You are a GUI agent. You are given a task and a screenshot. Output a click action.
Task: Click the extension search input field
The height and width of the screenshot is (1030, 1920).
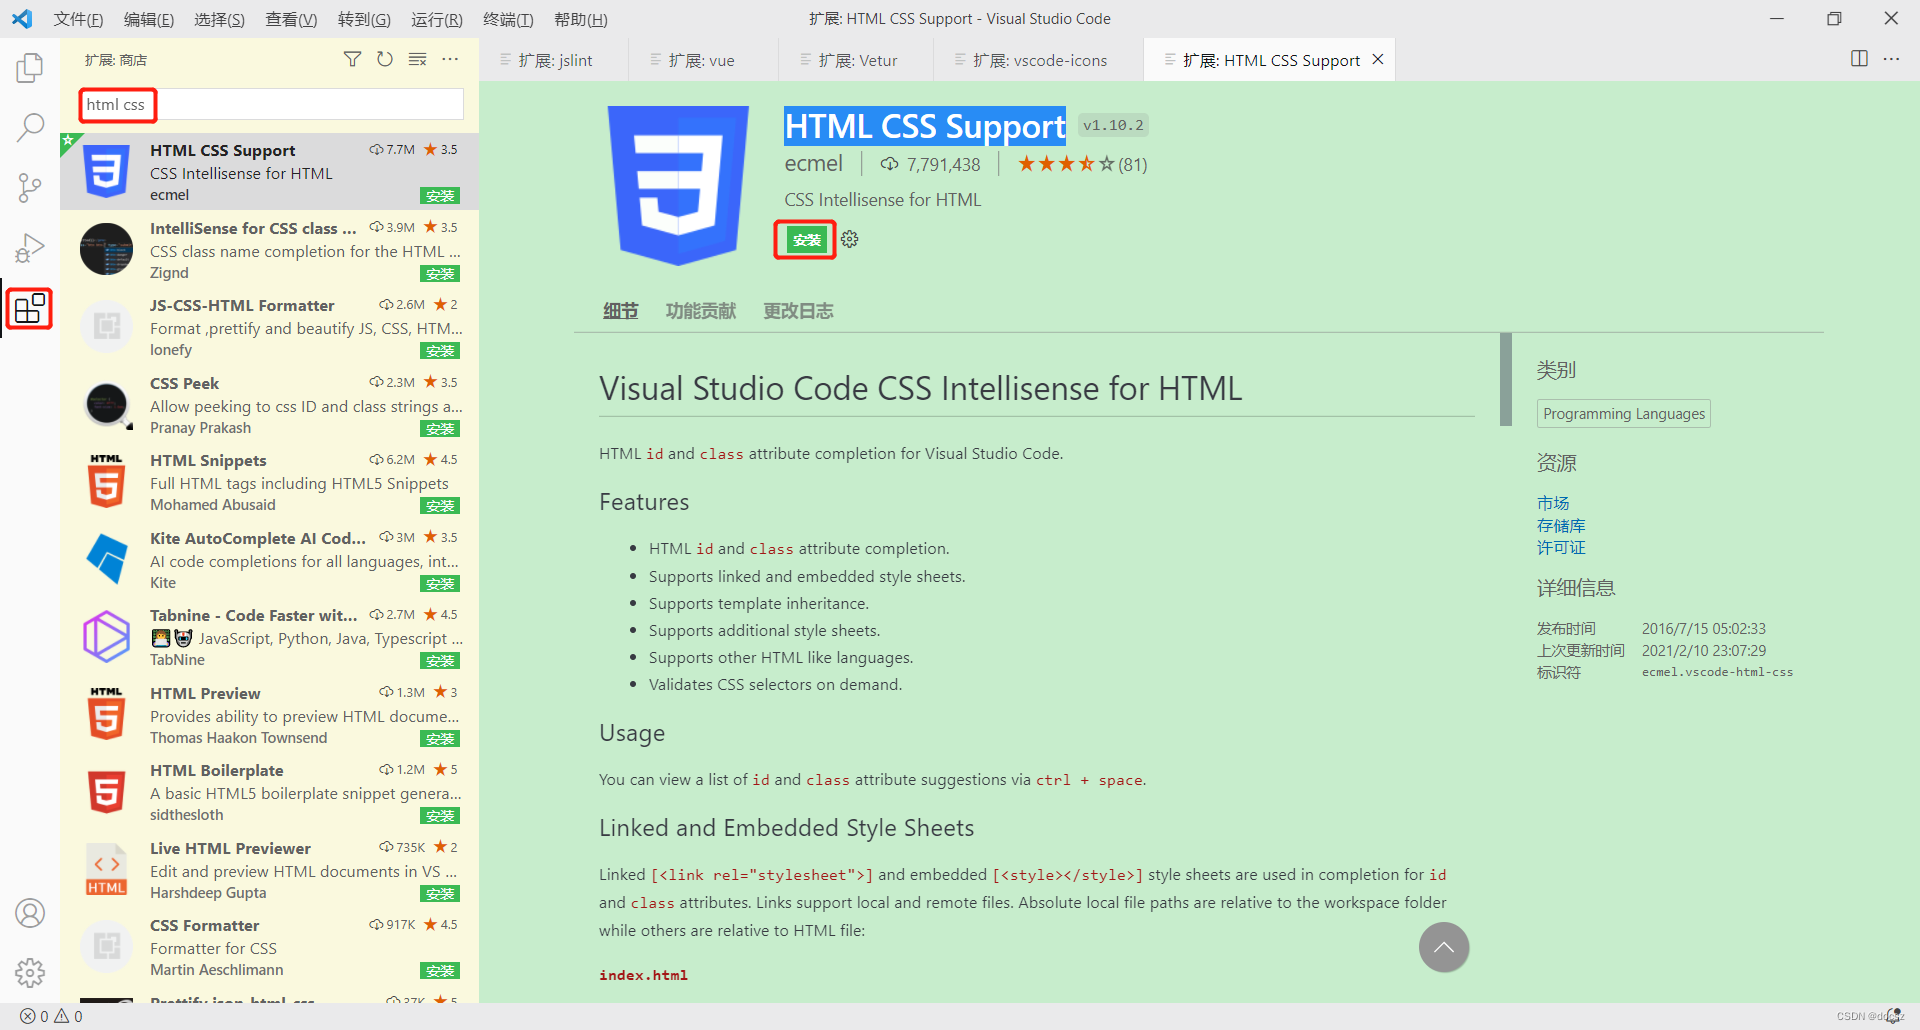pos(271,104)
